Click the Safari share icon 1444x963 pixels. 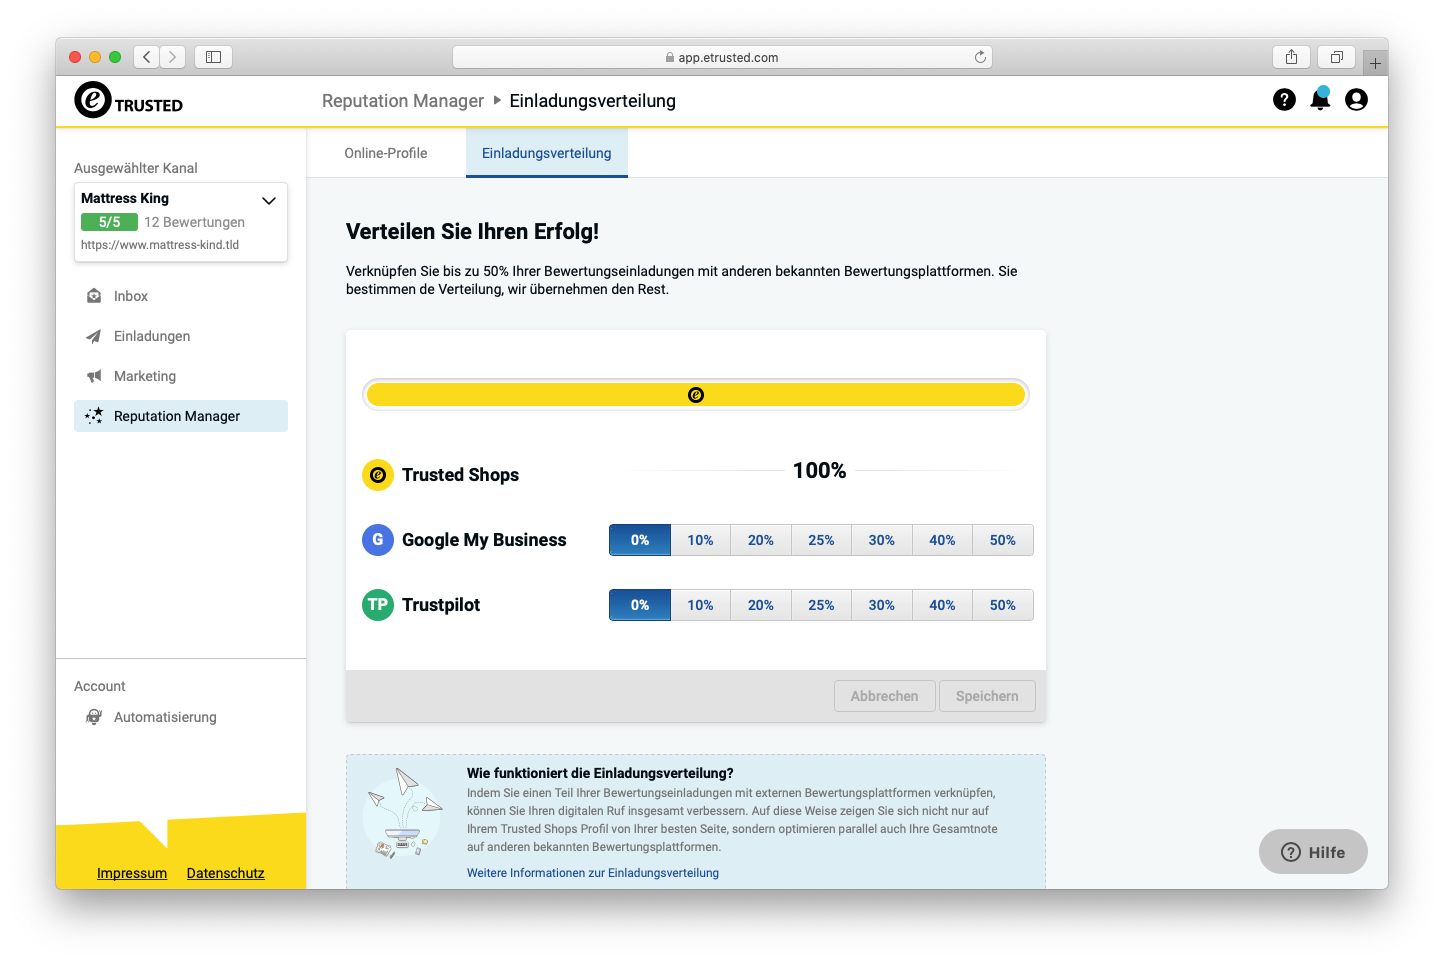click(x=1291, y=57)
